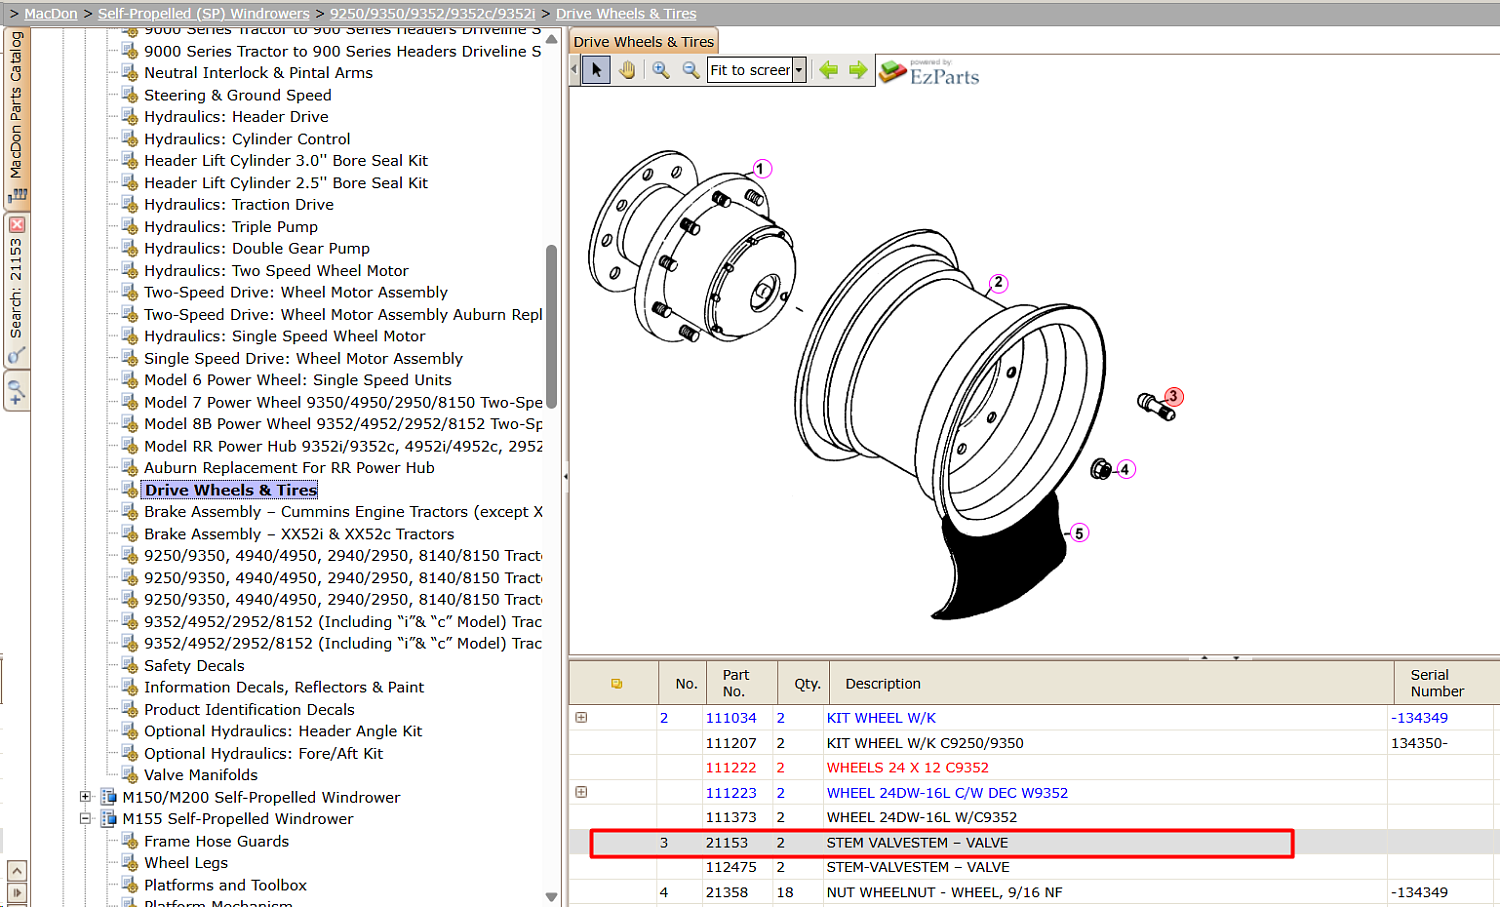This screenshot has height=907, width=1500.
Task: Click MacDon breadcrumb link
Action: (x=51, y=14)
